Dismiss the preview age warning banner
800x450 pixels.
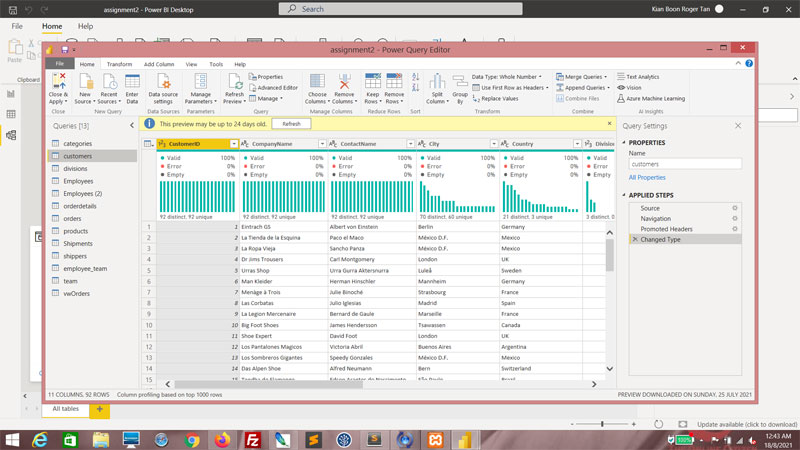pos(609,123)
